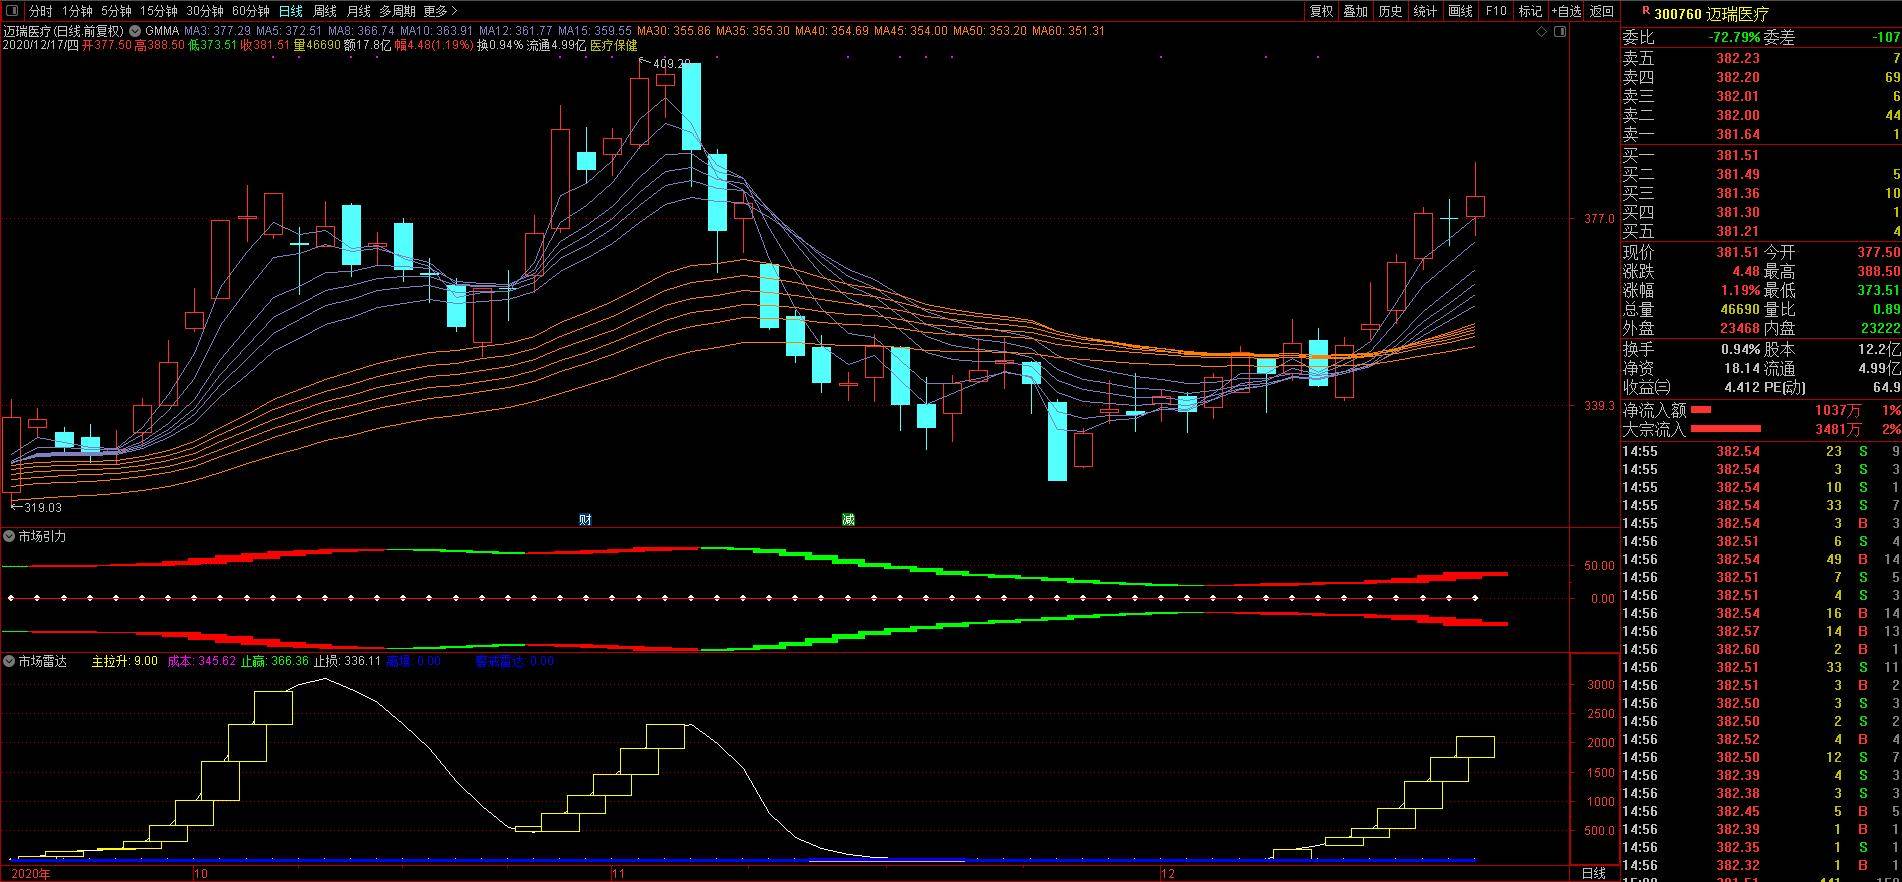Add stock via +自选 button
Viewport: 1902px width, 882px height.
[1566, 11]
